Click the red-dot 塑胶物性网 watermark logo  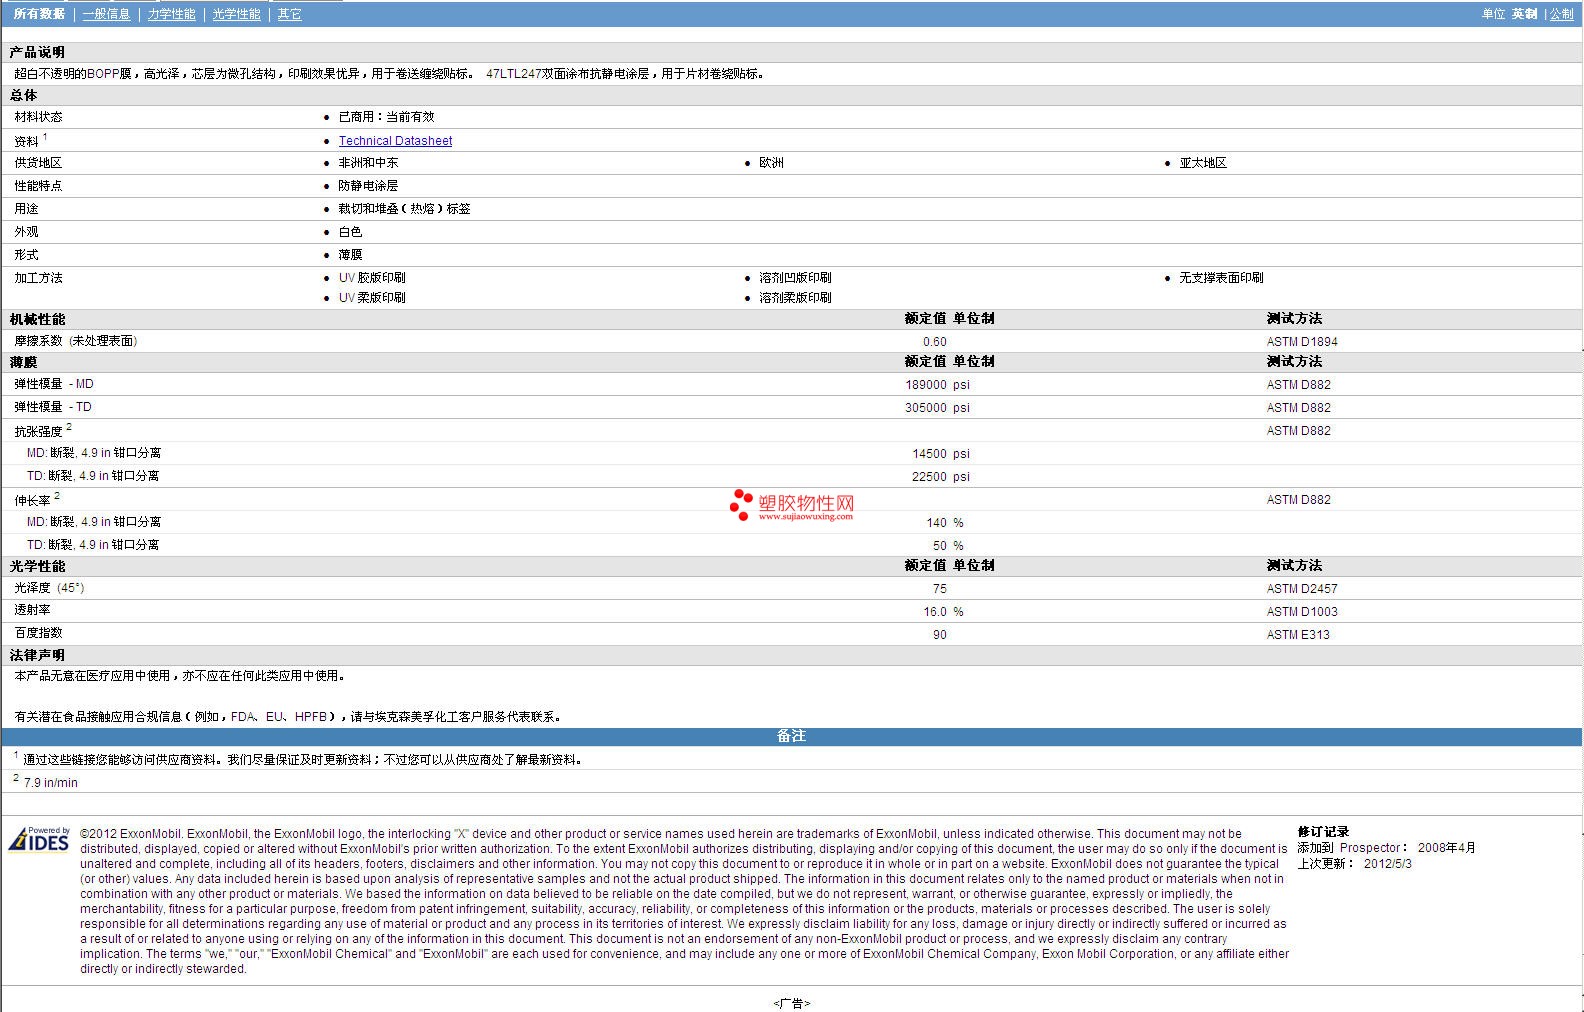792,505
